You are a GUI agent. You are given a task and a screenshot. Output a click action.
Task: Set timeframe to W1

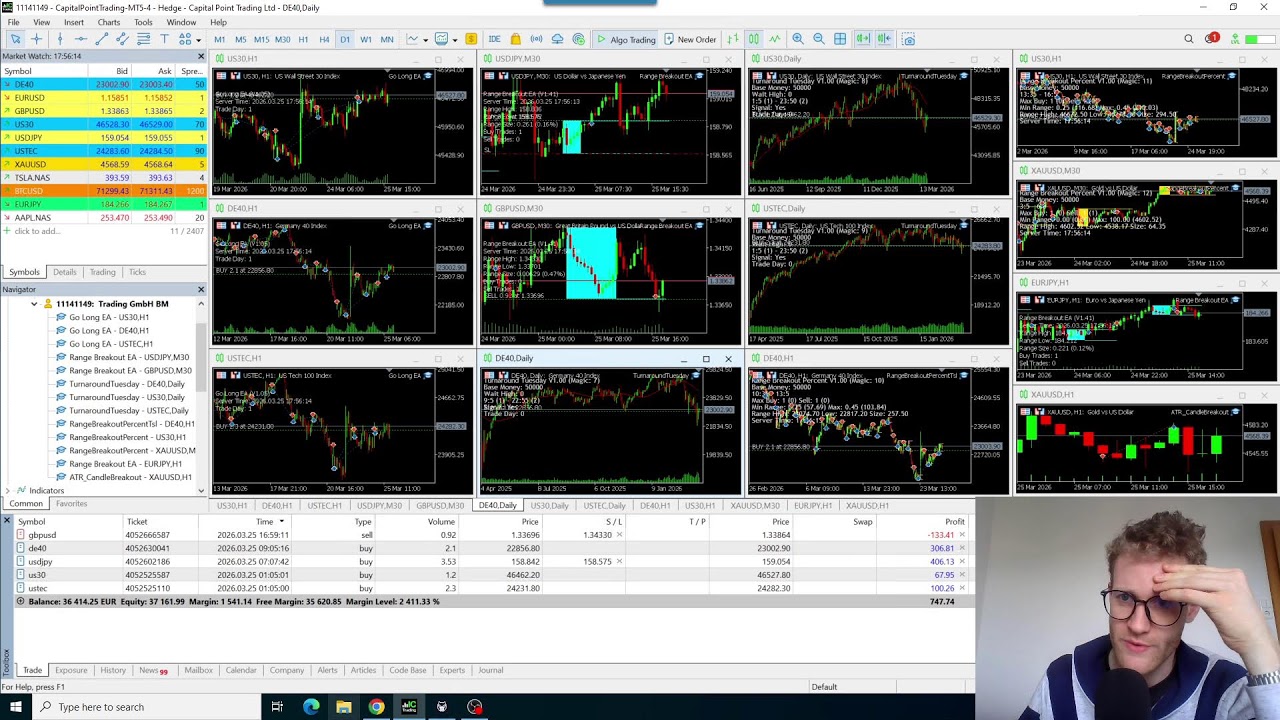365,39
